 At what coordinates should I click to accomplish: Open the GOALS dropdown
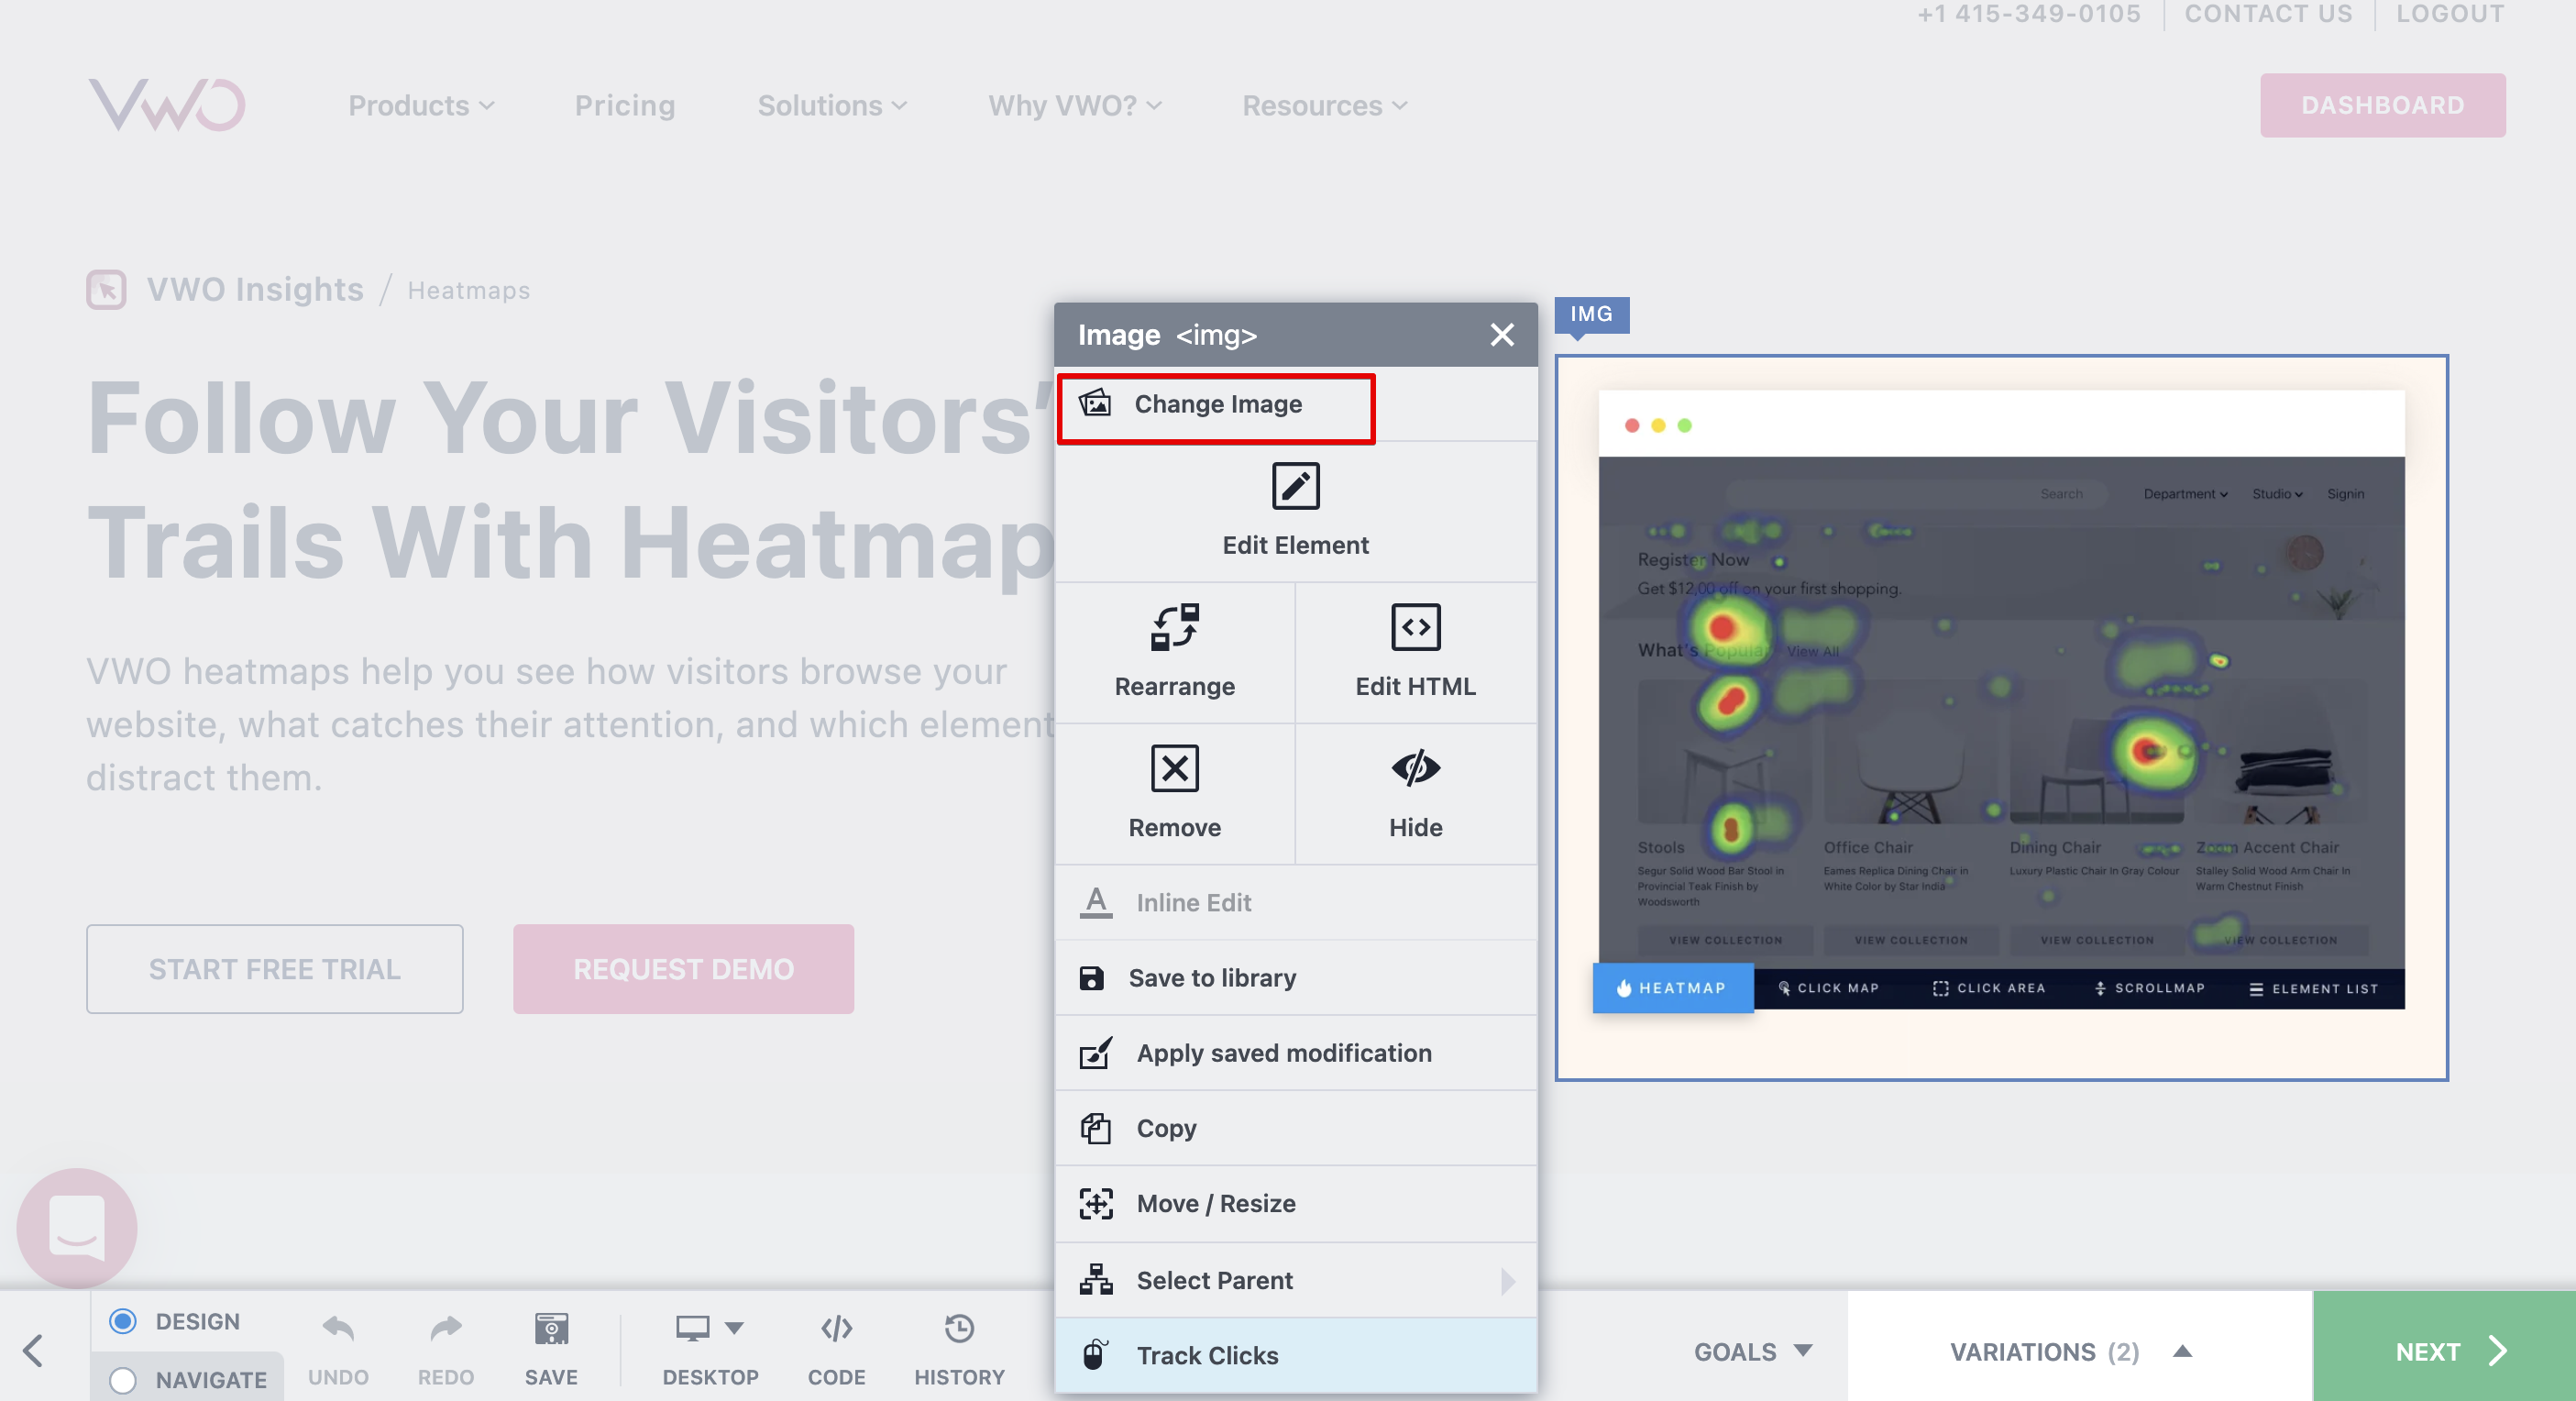[1752, 1351]
